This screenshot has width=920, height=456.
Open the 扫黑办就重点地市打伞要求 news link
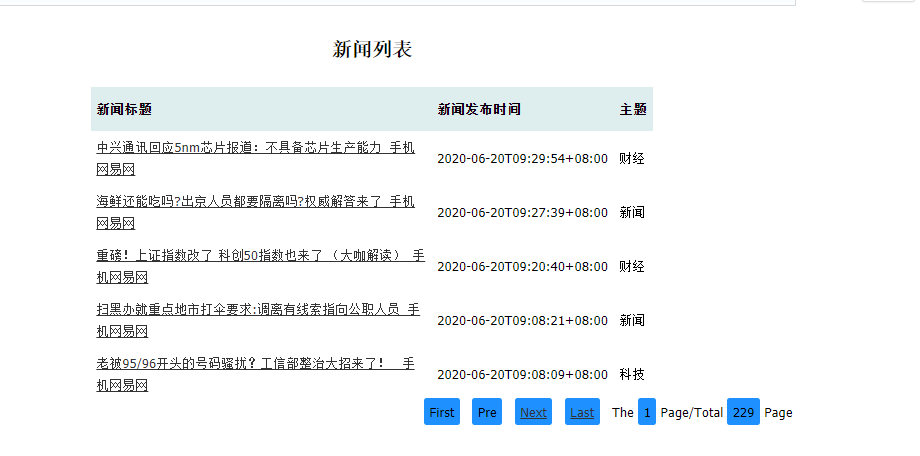click(x=258, y=320)
